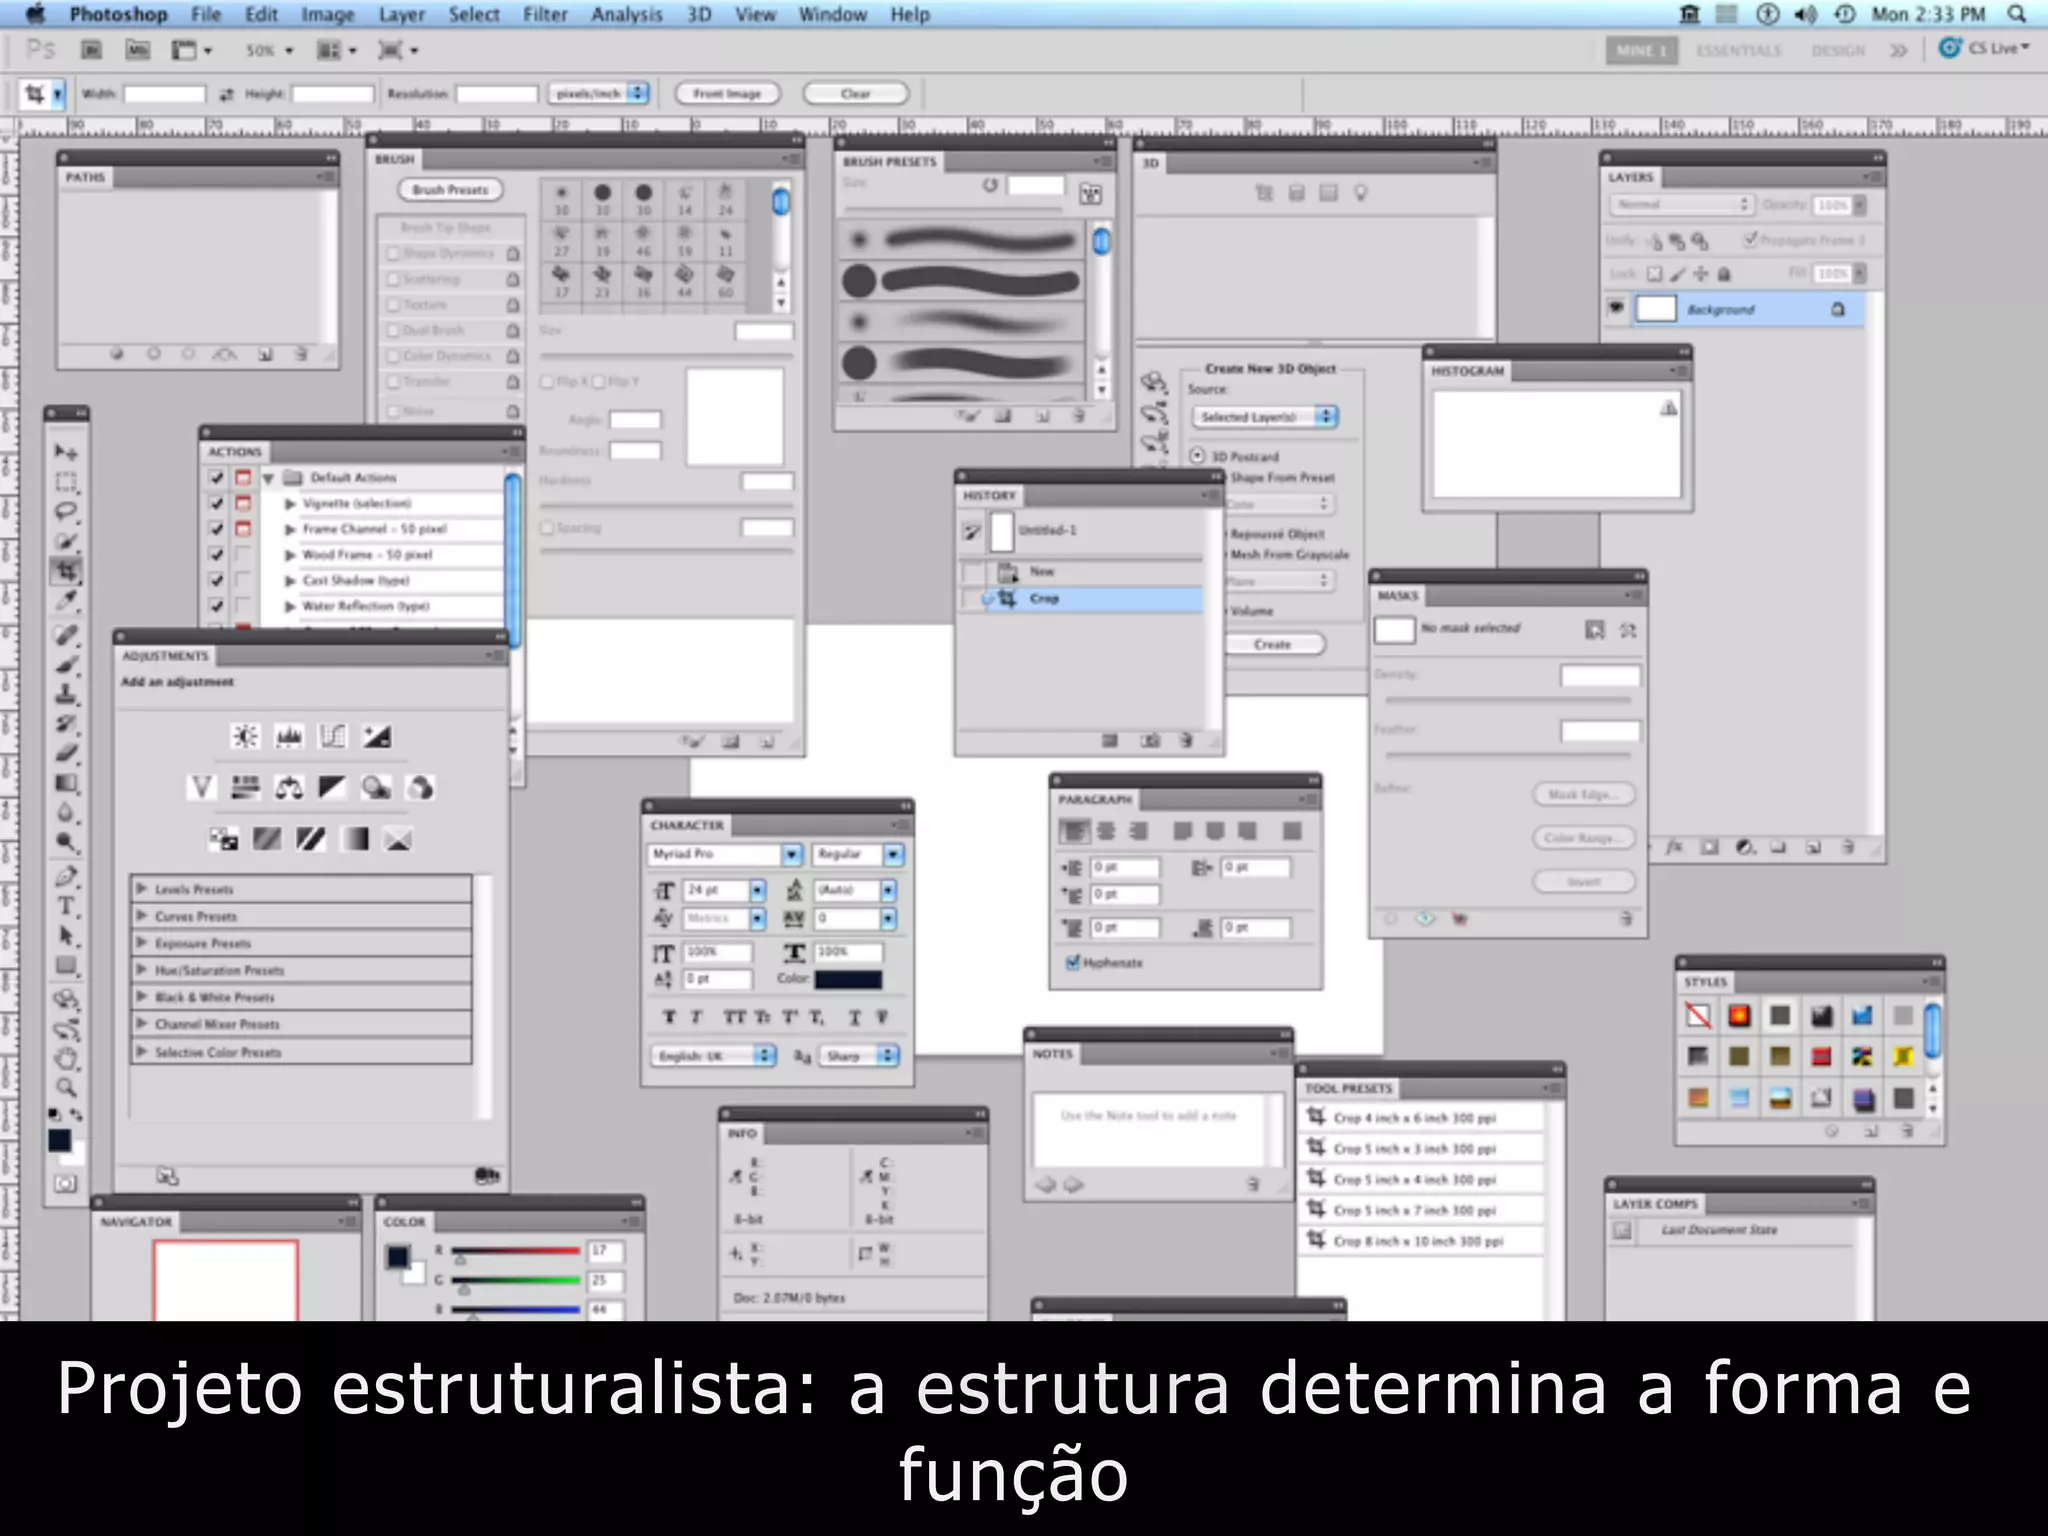Select the Clone Stamp tool

click(66, 692)
